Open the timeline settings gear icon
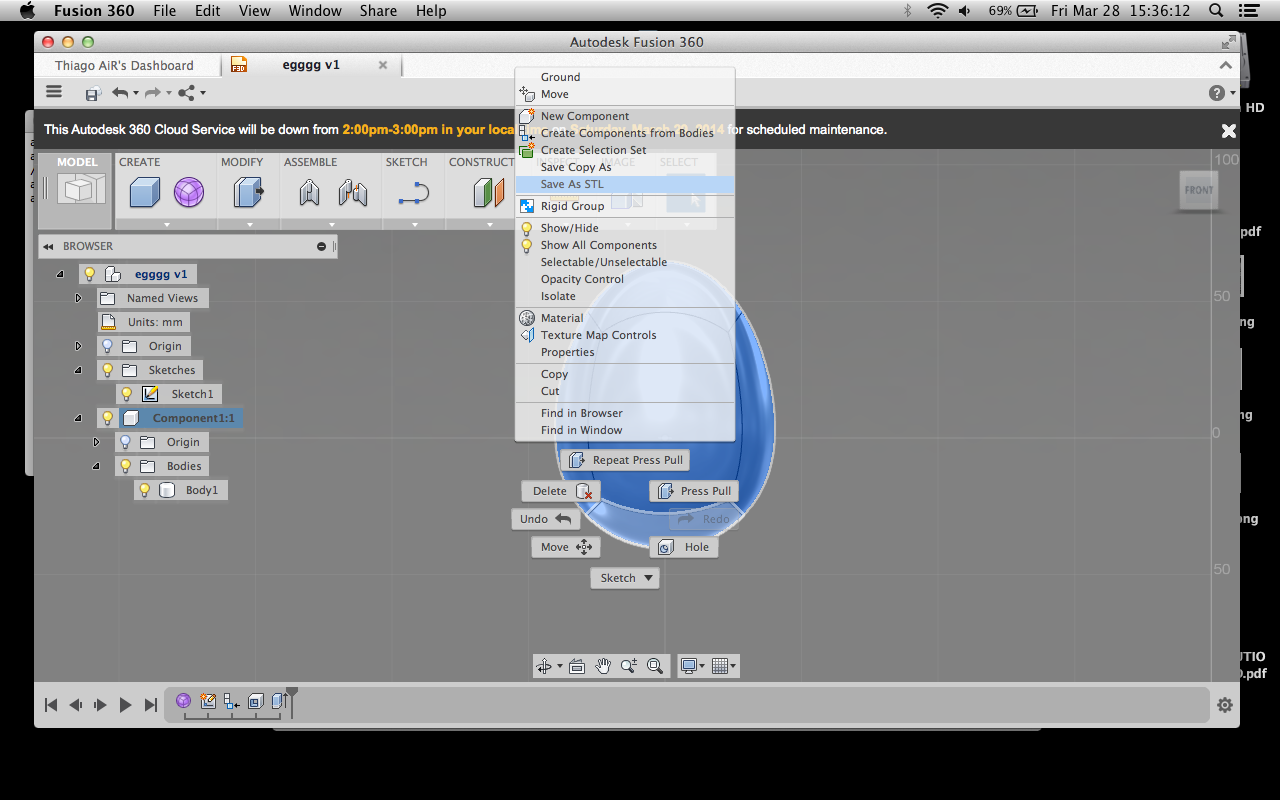Image resolution: width=1280 pixels, height=800 pixels. (x=1225, y=705)
